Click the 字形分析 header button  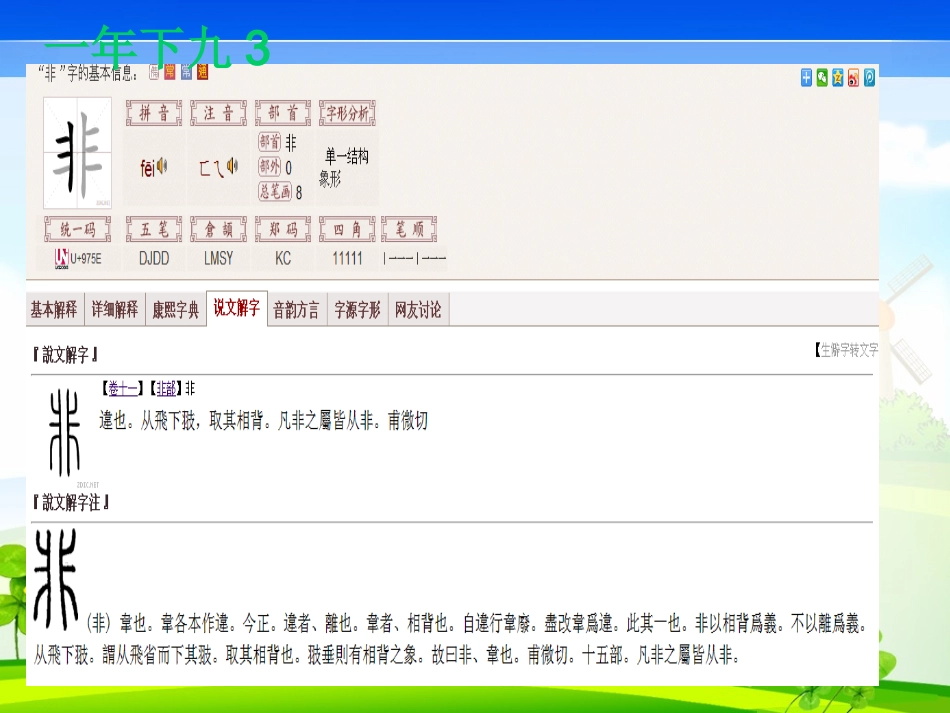point(347,113)
